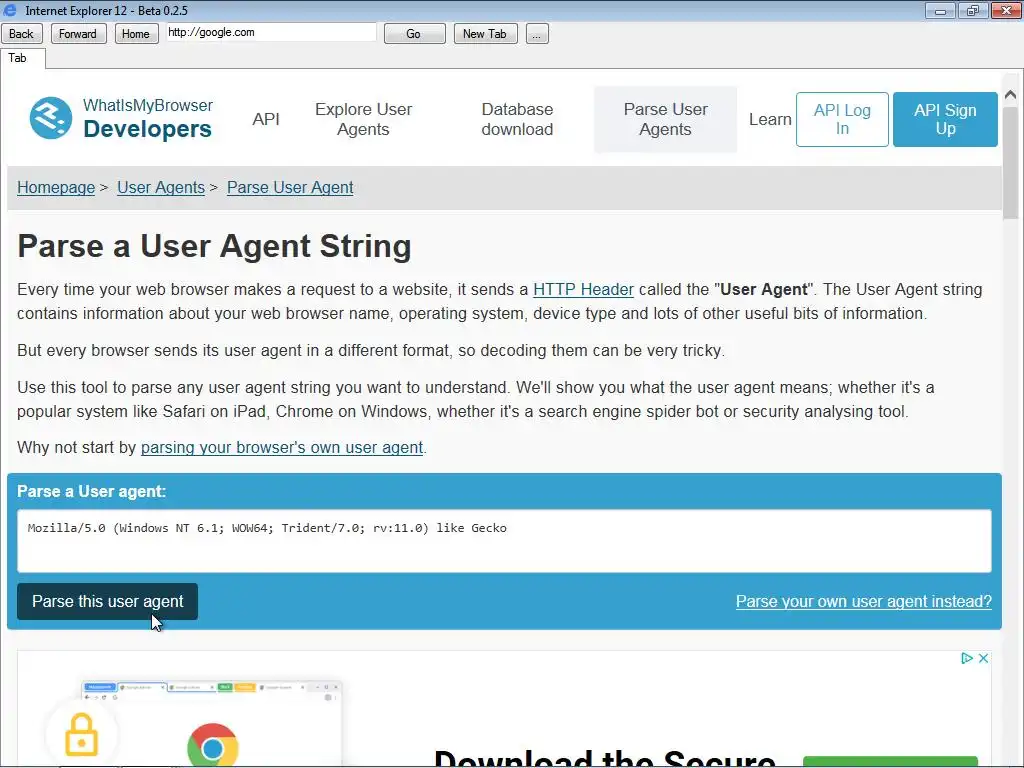The width and height of the screenshot is (1024, 768).
Task: Follow the User Agents breadcrumb link
Action: pyautogui.click(x=161, y=187)
